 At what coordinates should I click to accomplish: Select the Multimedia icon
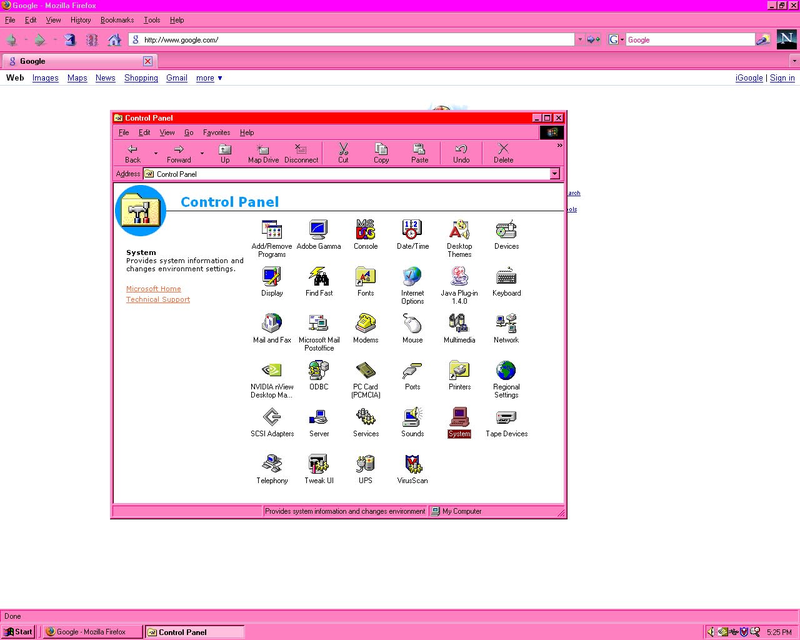[x=459, y=329]
